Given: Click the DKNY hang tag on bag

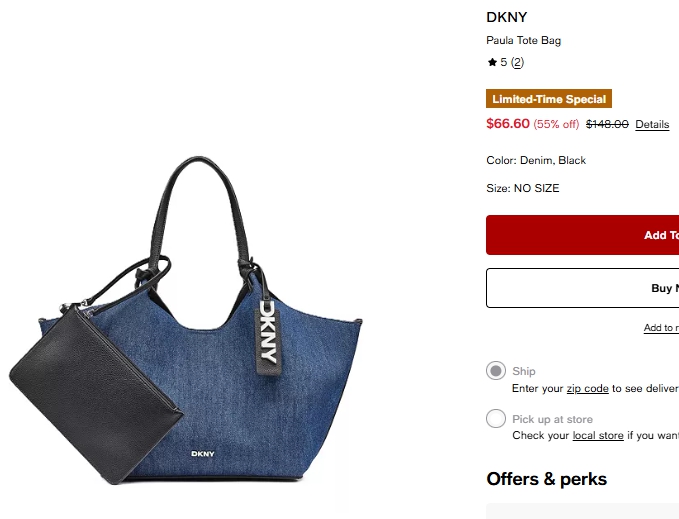Looking at the screenshot, I should [268, 338].
